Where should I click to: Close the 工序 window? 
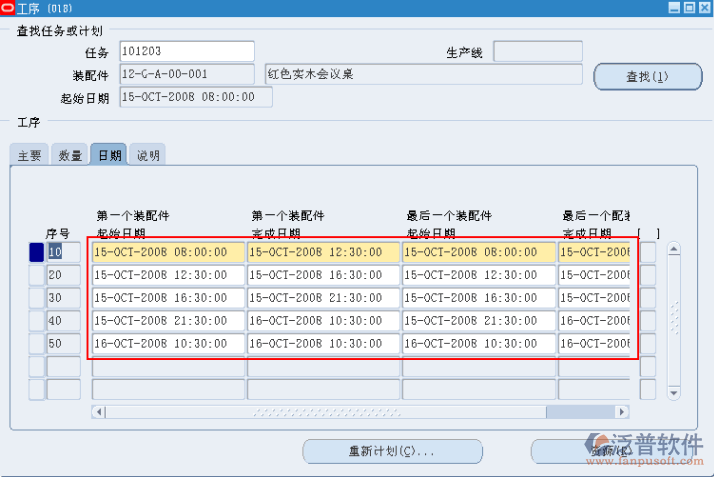[704, 8]
